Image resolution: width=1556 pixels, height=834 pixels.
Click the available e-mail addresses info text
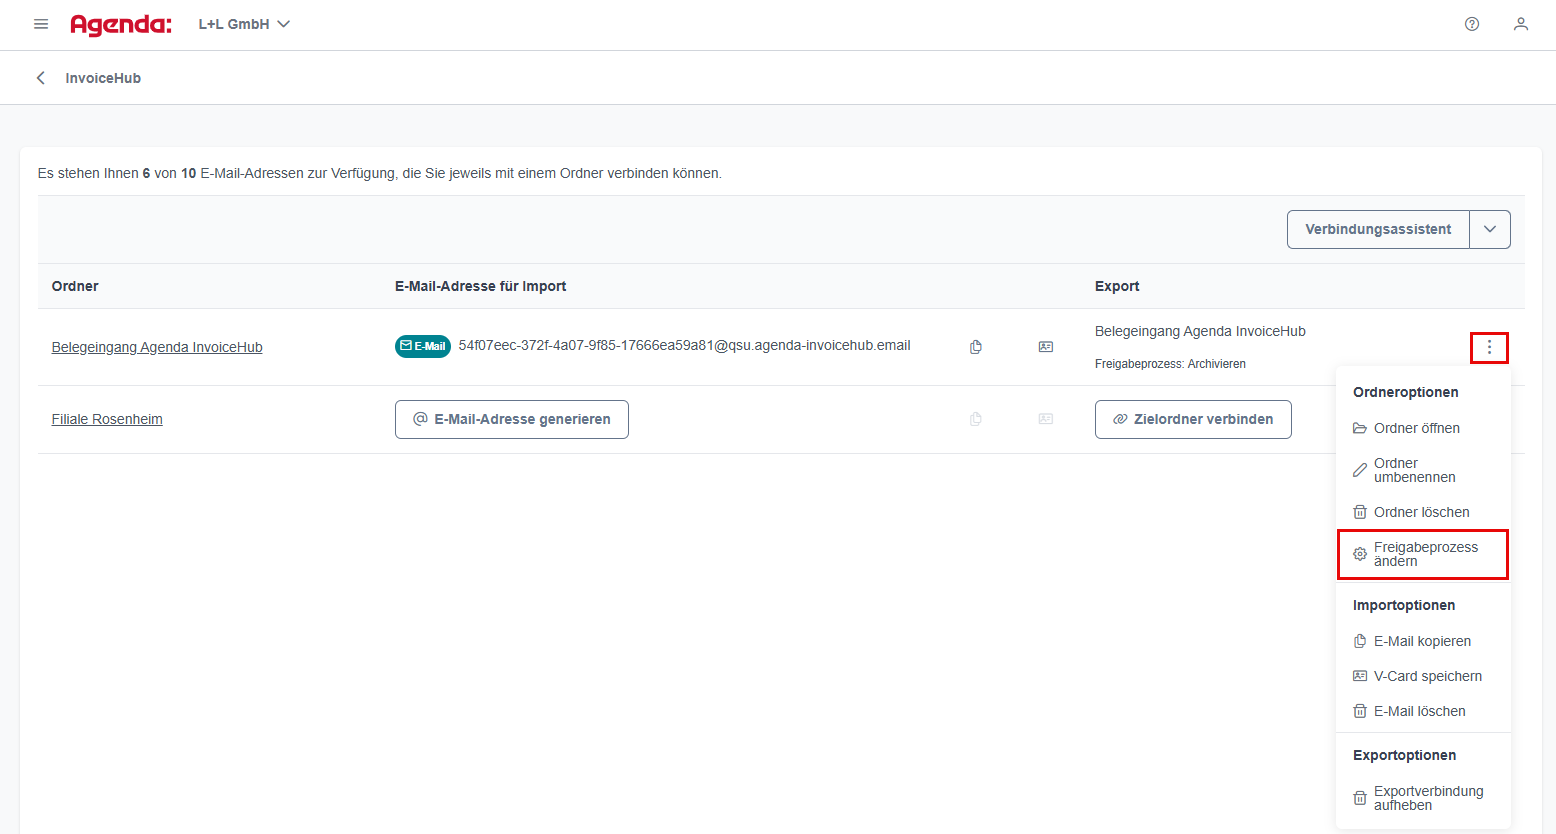(x=380, y=173)
